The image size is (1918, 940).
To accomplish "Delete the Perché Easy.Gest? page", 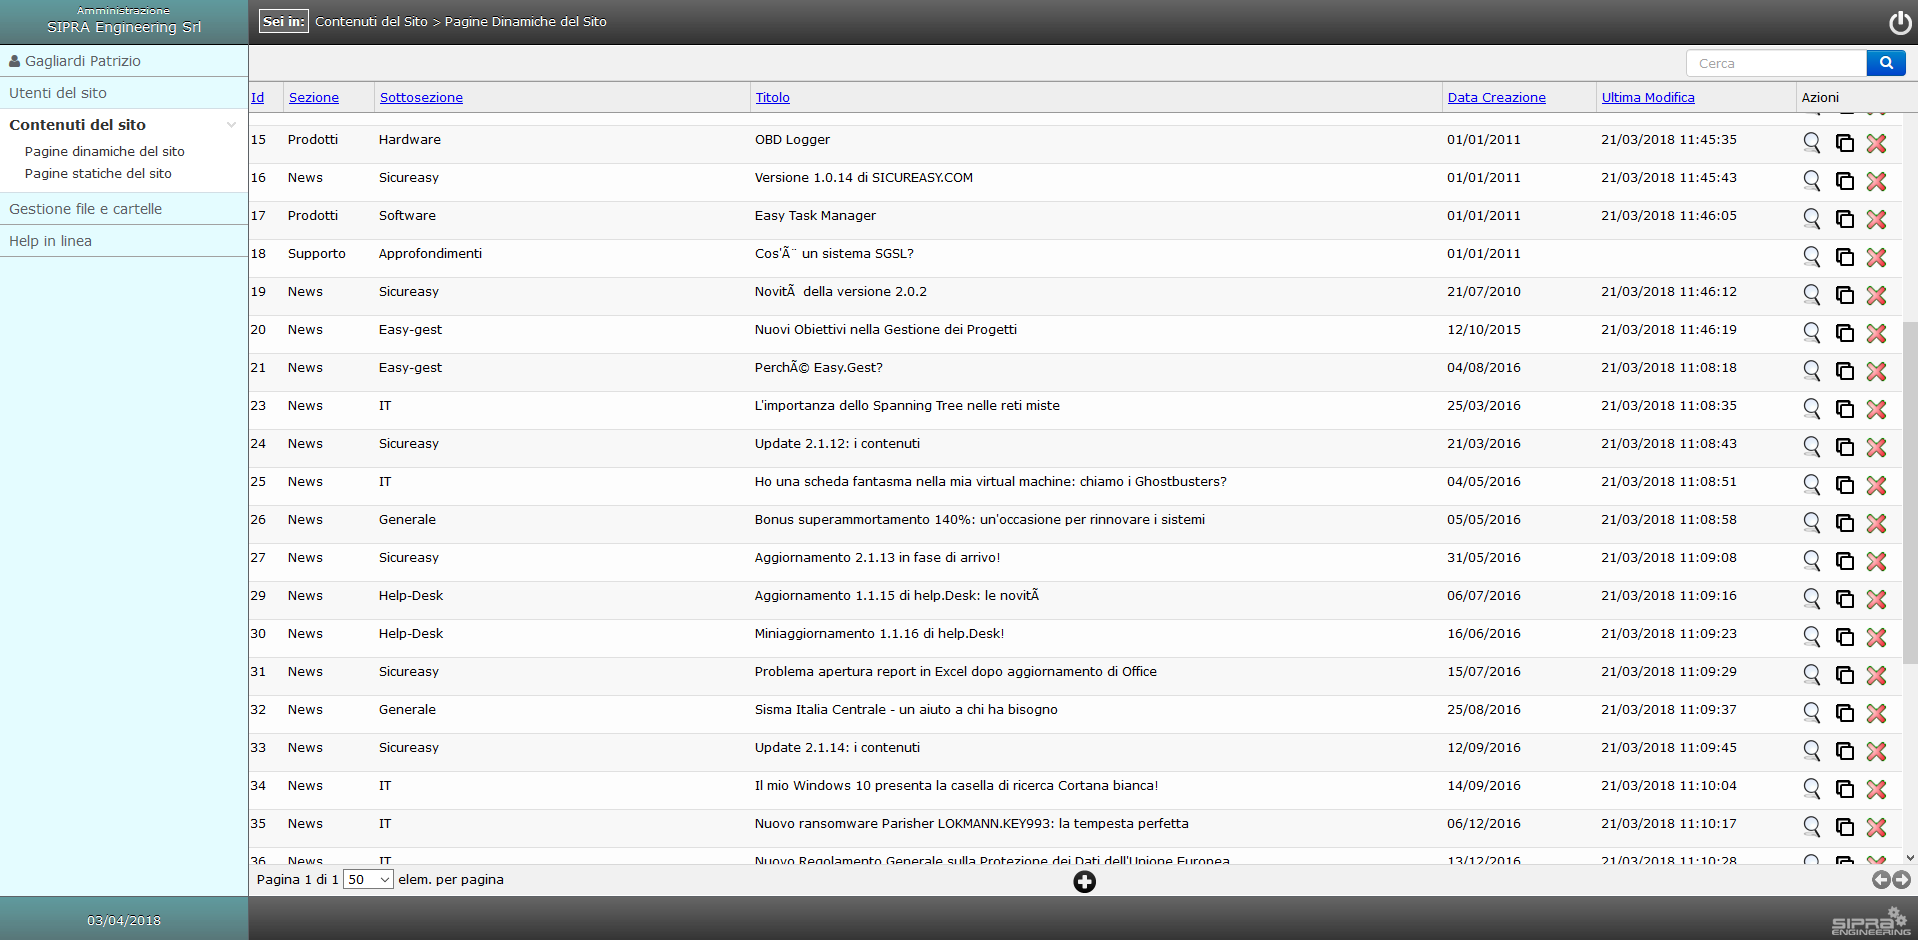I will pyautogui.click(x=1876, y=371).
